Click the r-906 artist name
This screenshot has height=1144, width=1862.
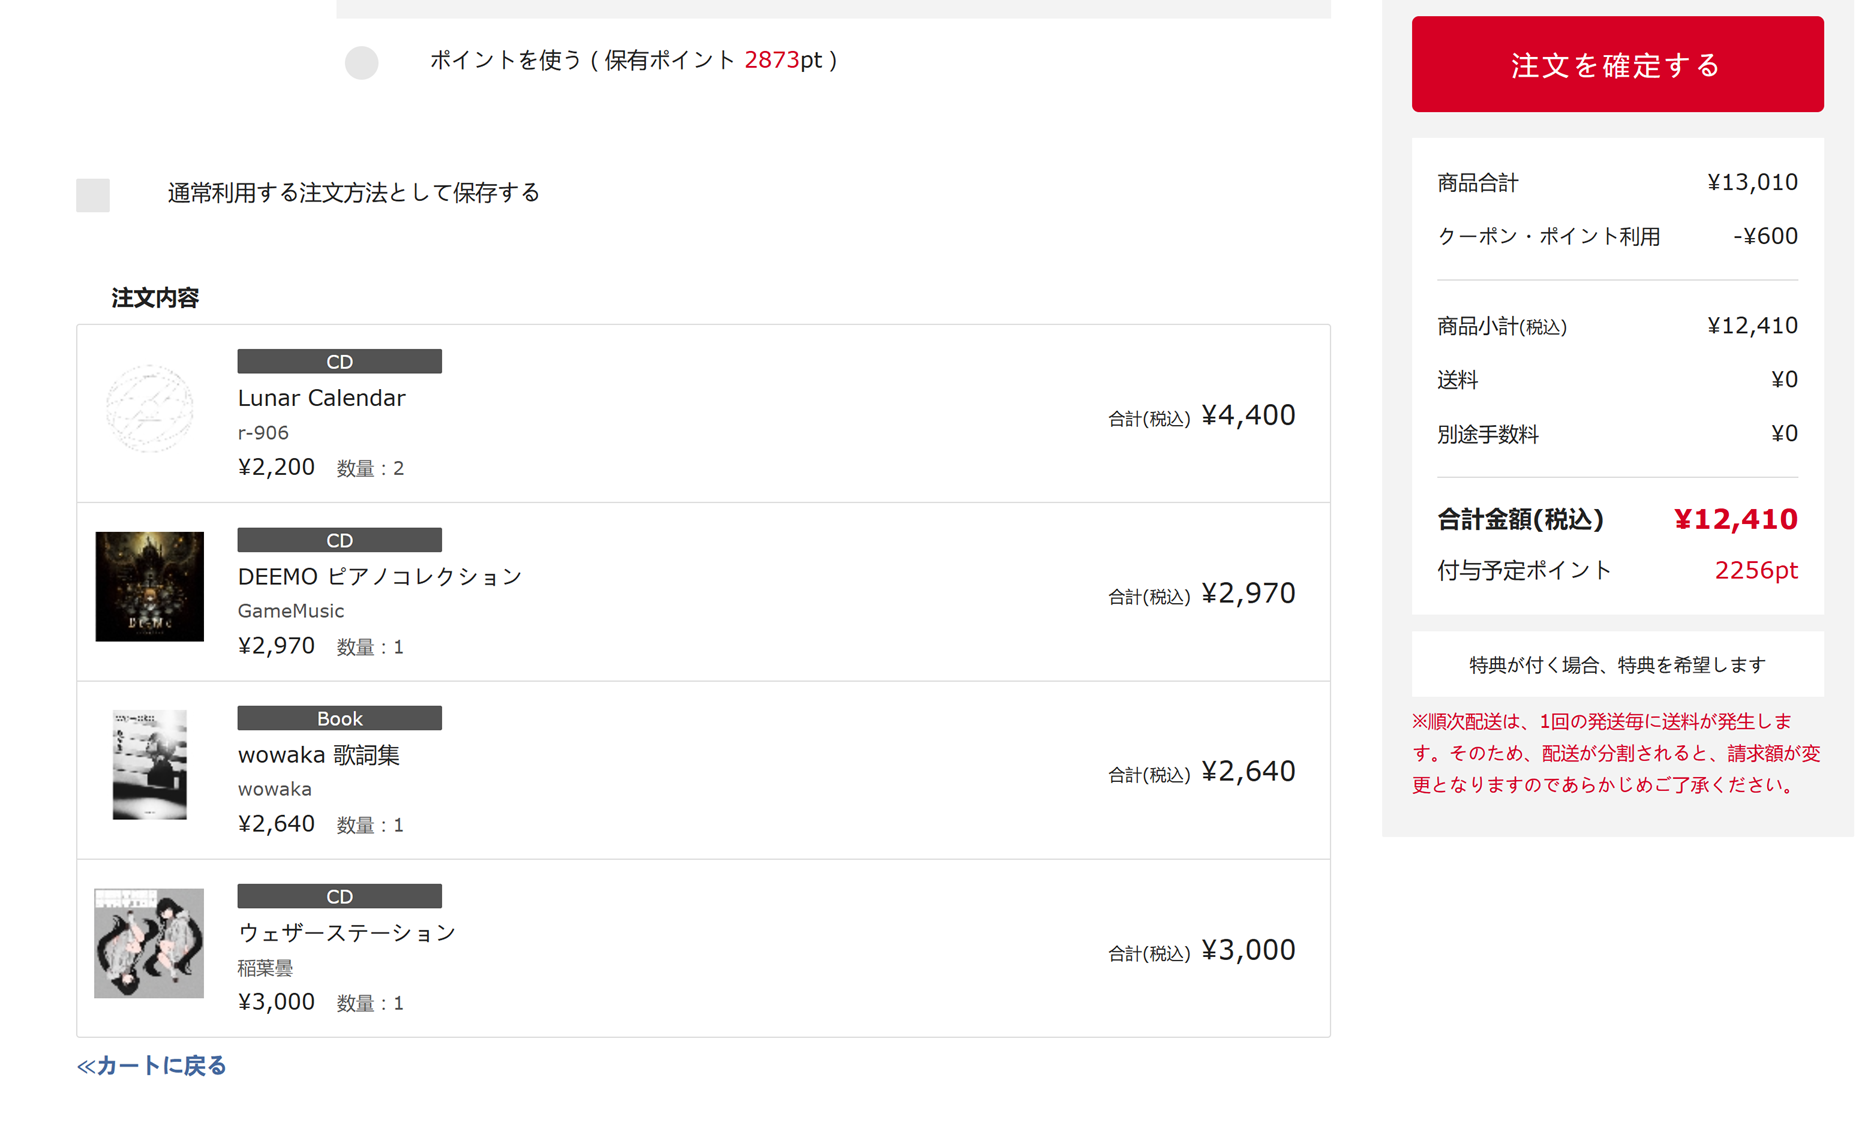coord(263,433)
